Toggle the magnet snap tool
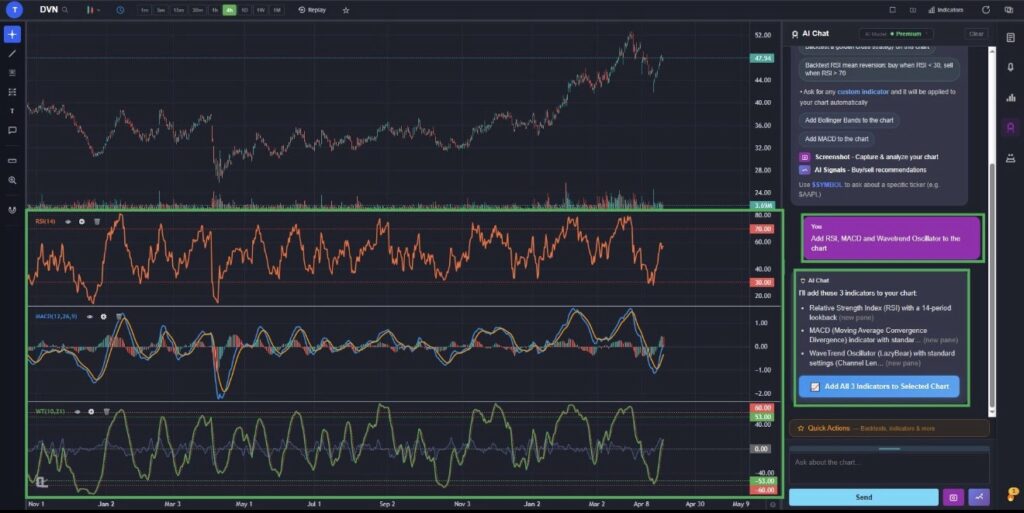The image size is (1024, 513). (12, 210)
